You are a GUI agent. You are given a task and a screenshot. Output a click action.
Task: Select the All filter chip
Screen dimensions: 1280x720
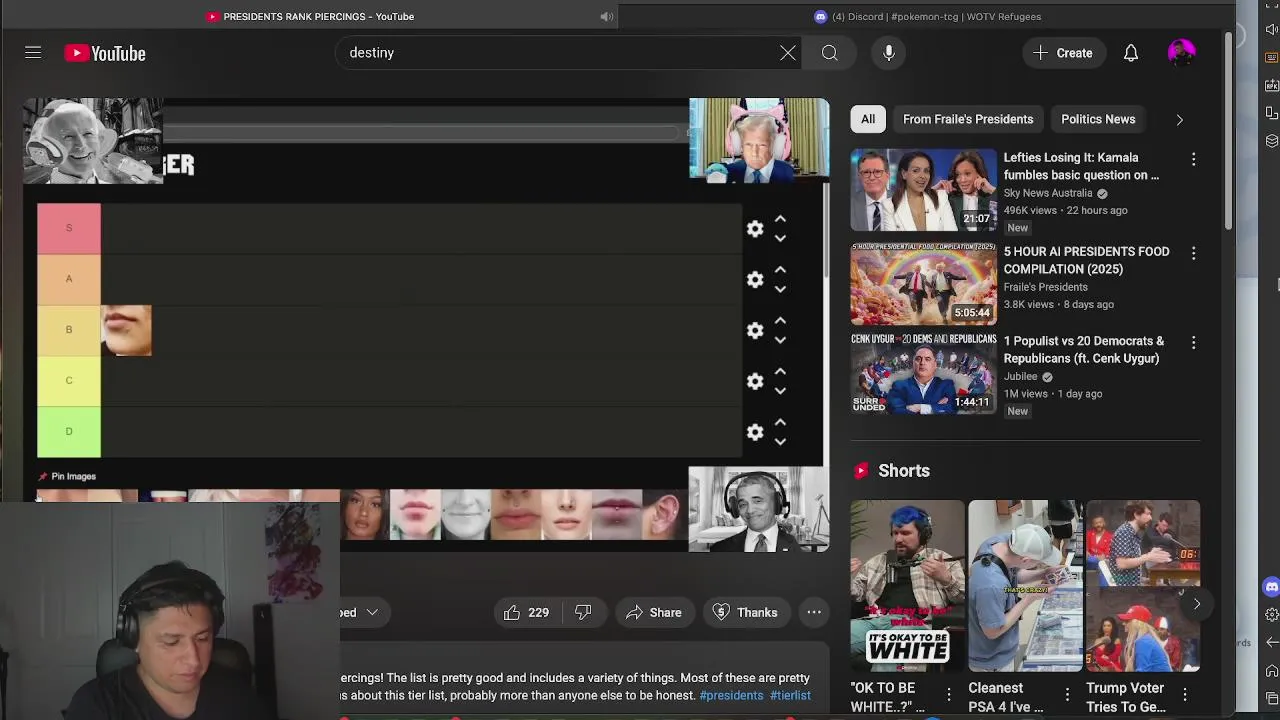(868, 119)
